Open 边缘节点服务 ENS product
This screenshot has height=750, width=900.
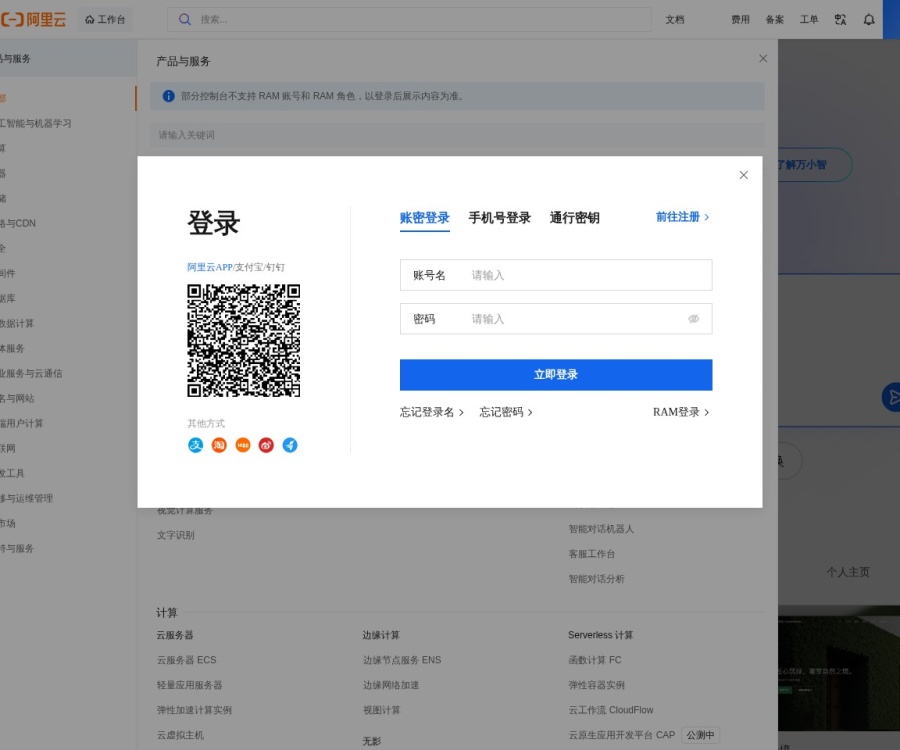(402, 660)
